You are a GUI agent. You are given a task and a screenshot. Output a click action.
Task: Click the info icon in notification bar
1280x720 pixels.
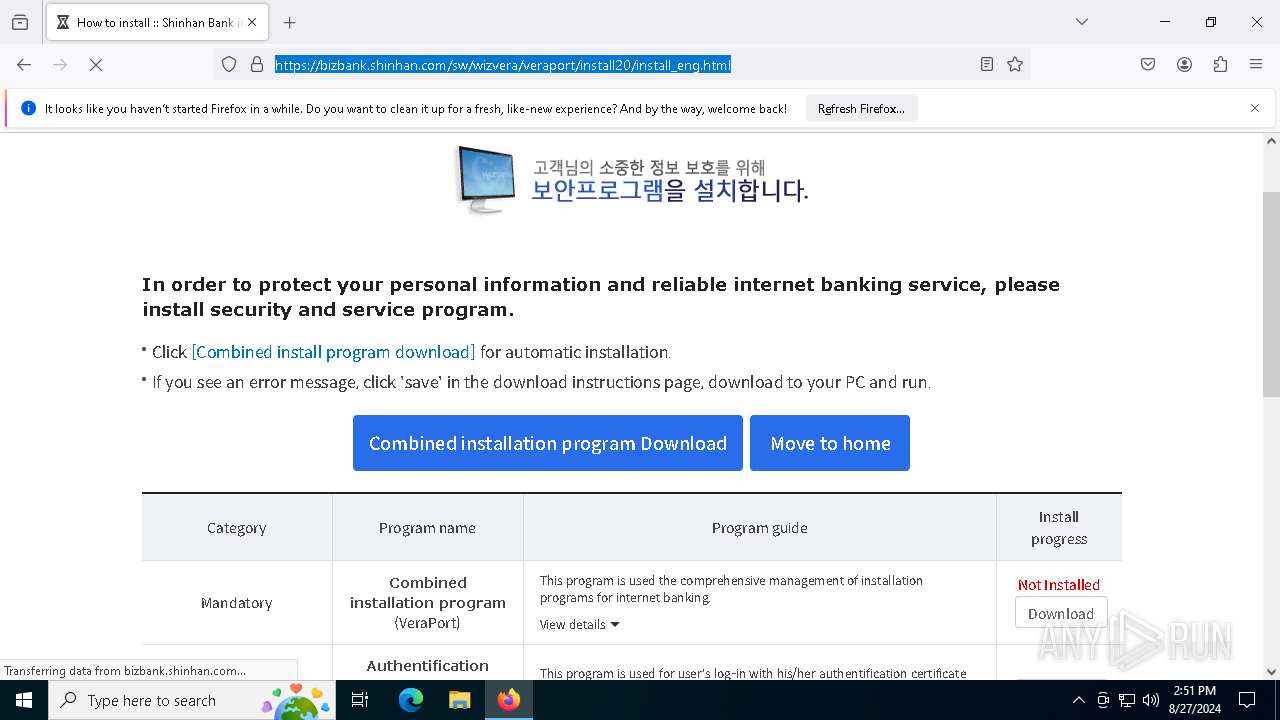tap(28, 108)
